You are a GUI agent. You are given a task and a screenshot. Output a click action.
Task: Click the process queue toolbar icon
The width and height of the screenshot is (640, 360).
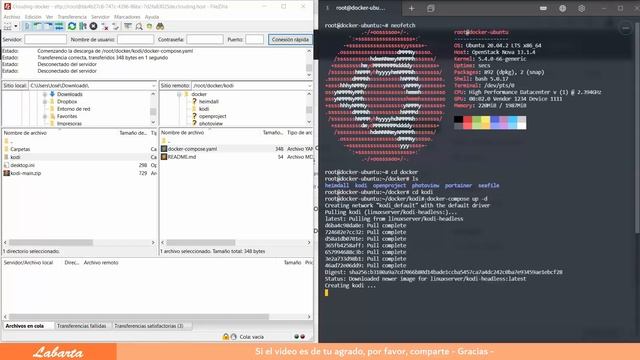click(x=83, y=27)
